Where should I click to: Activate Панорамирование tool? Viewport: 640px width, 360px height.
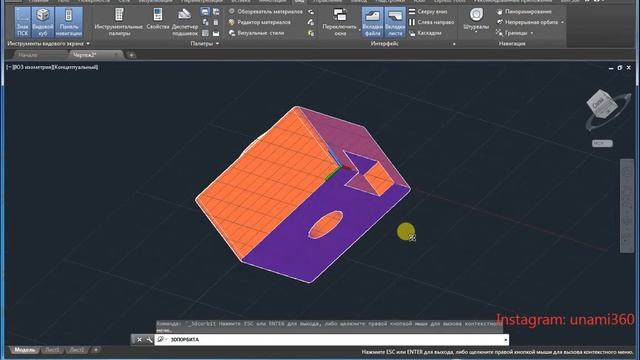click(x=523, y=12)
